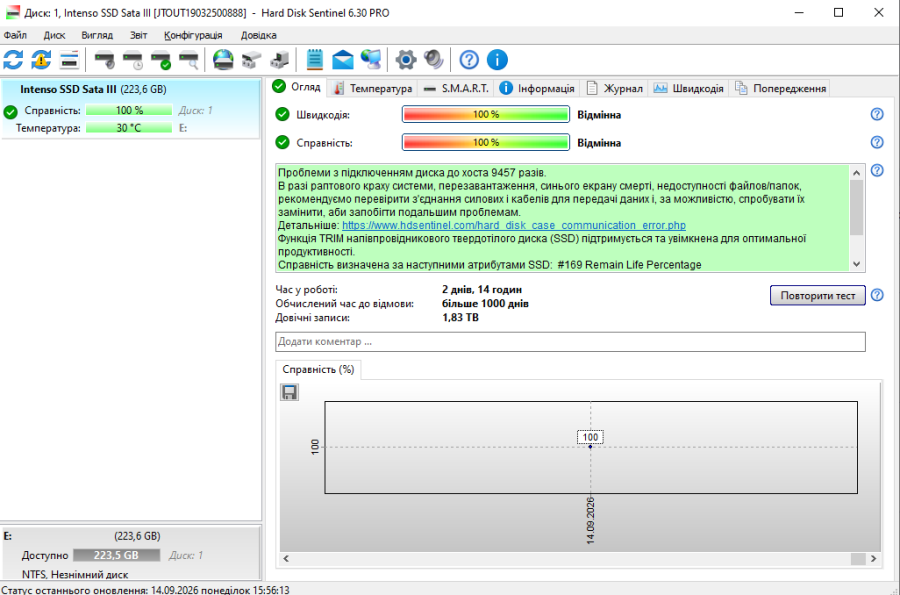This screenshot has width=900, height=595.
Task: Click the 'більше 1000 днів' value
Action: point(485,304)
